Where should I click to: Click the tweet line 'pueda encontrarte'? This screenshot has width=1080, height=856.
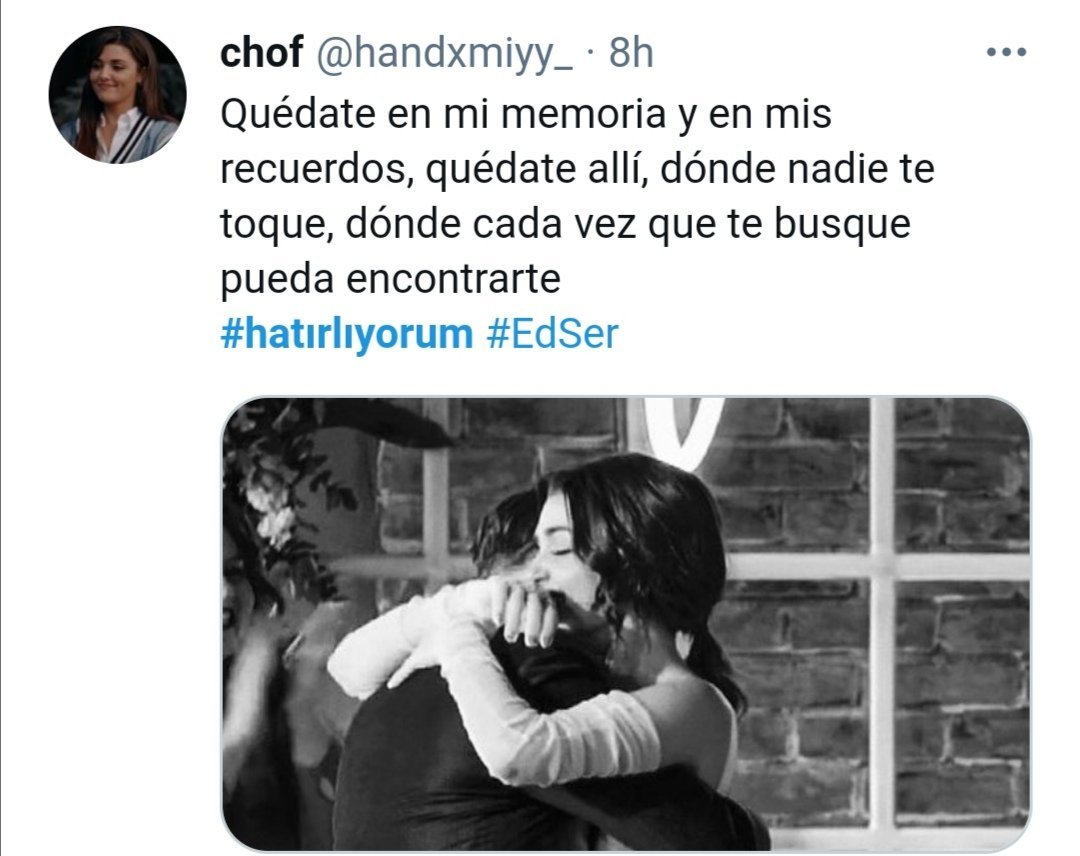click(391, 279)
